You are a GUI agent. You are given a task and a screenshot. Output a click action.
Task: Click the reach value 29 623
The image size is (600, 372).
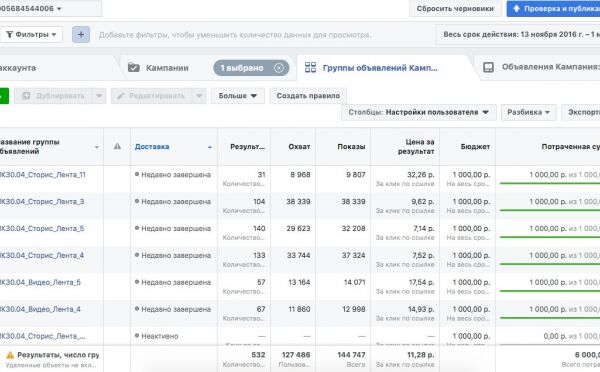coord(298,228)
